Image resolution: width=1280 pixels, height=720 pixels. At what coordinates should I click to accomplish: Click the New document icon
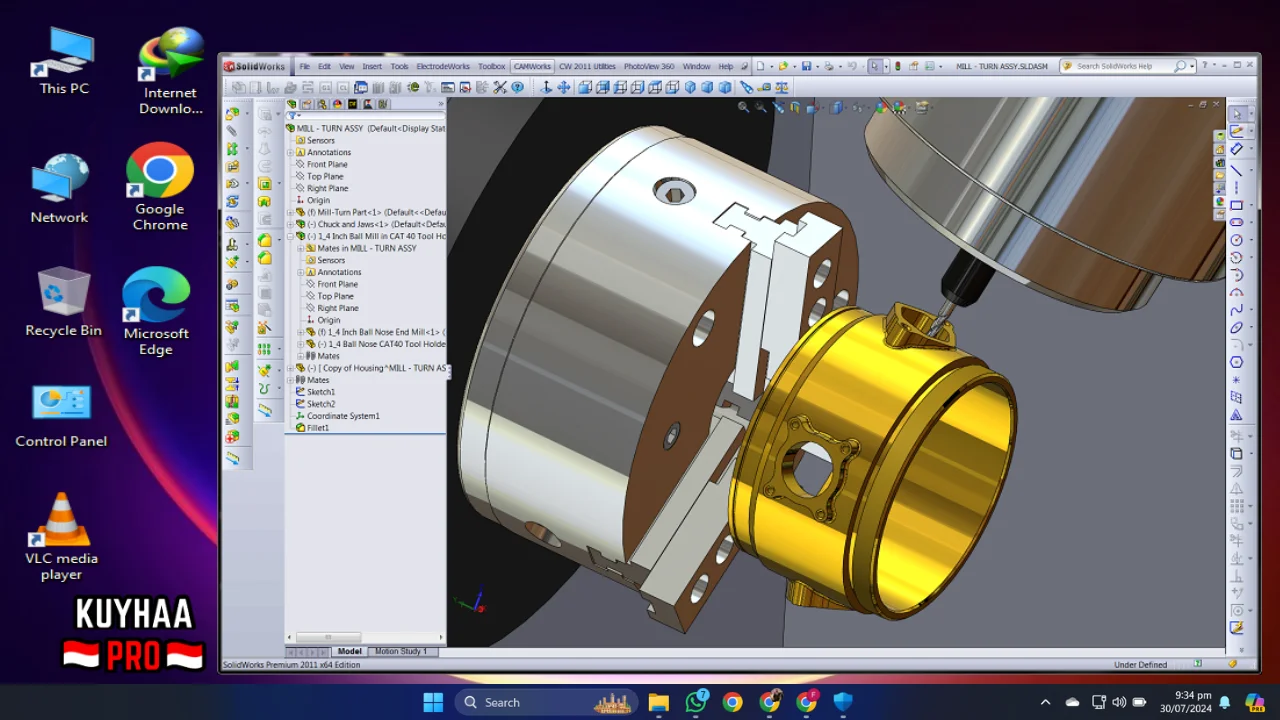(760, 66)
